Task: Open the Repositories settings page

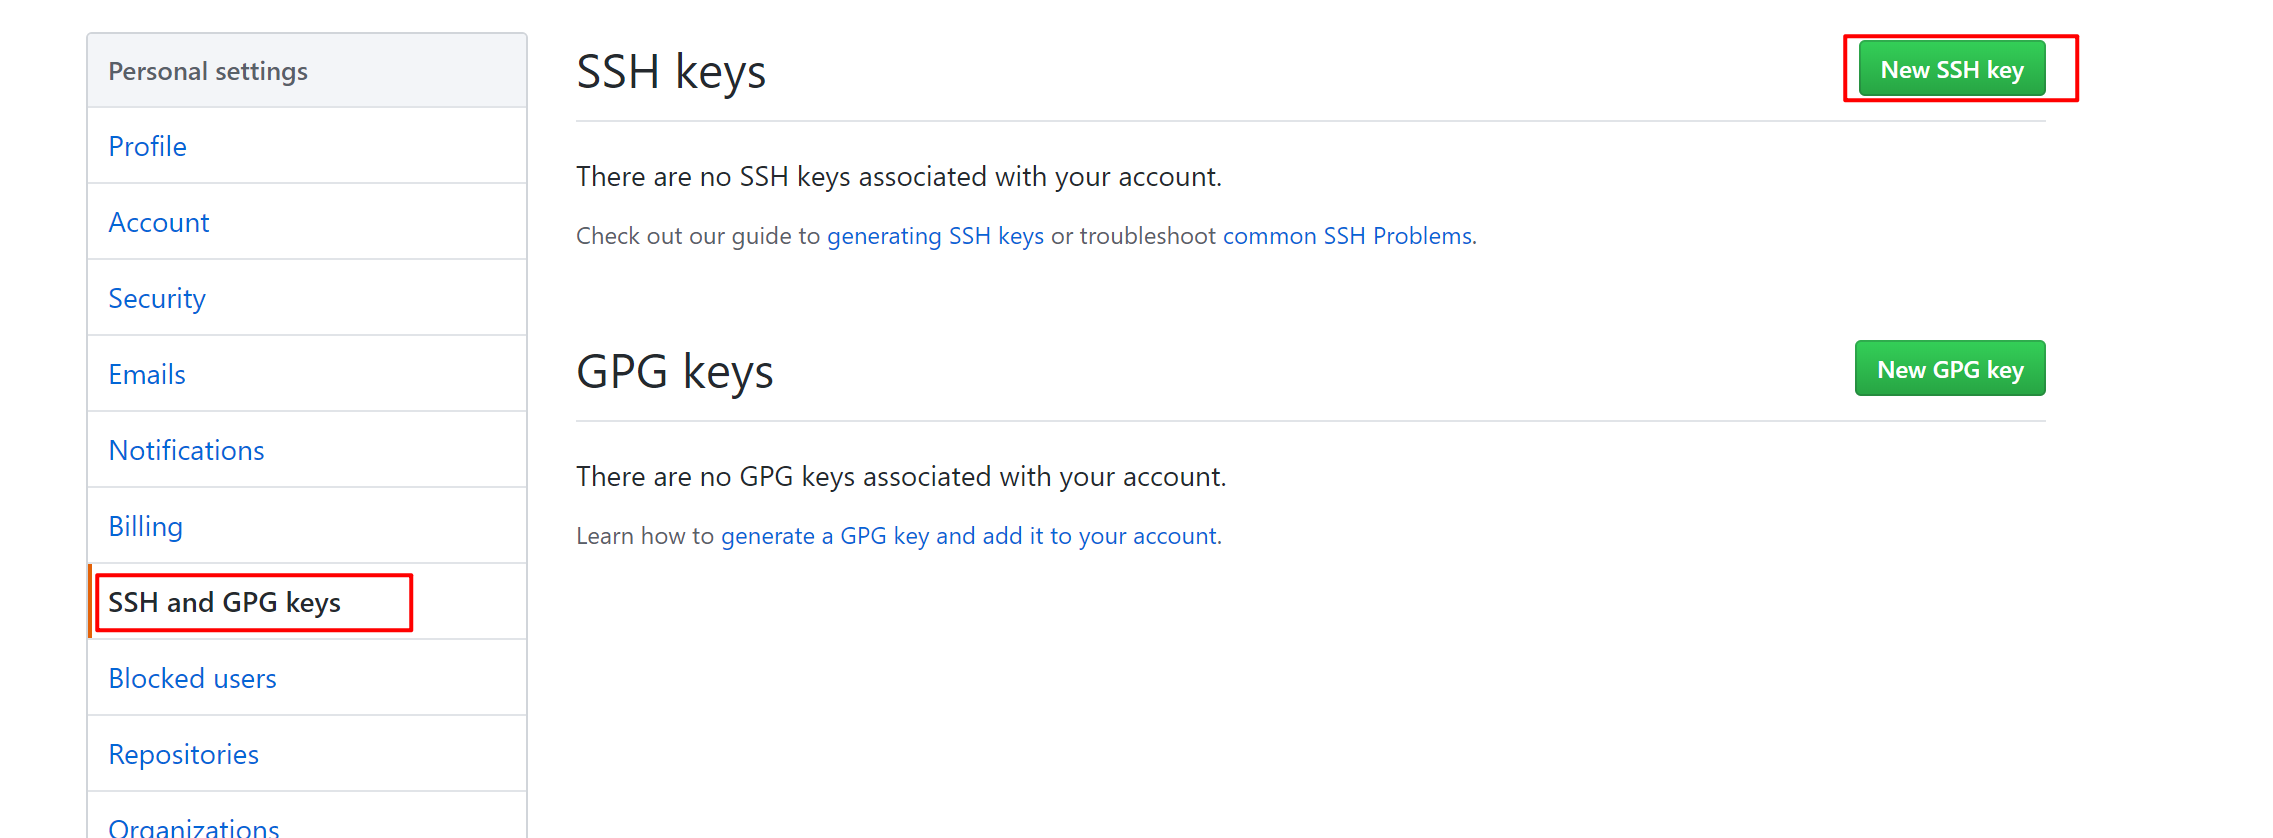Action: point(183,754)
